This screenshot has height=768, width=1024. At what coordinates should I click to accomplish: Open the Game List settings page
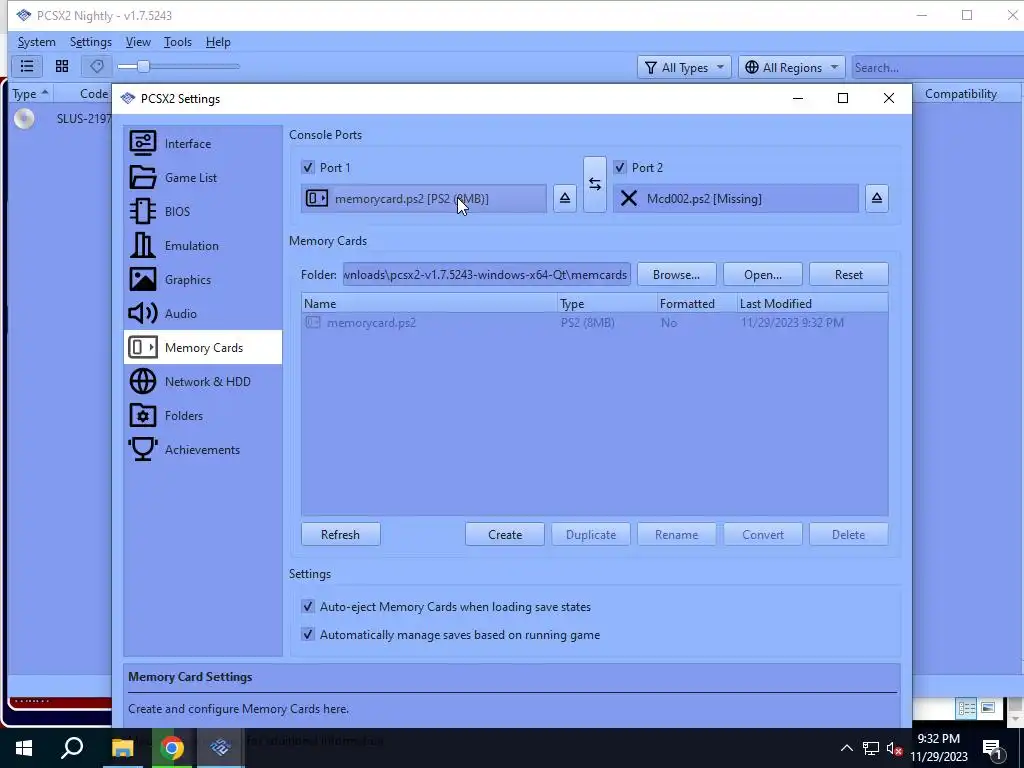click(202, 178)
